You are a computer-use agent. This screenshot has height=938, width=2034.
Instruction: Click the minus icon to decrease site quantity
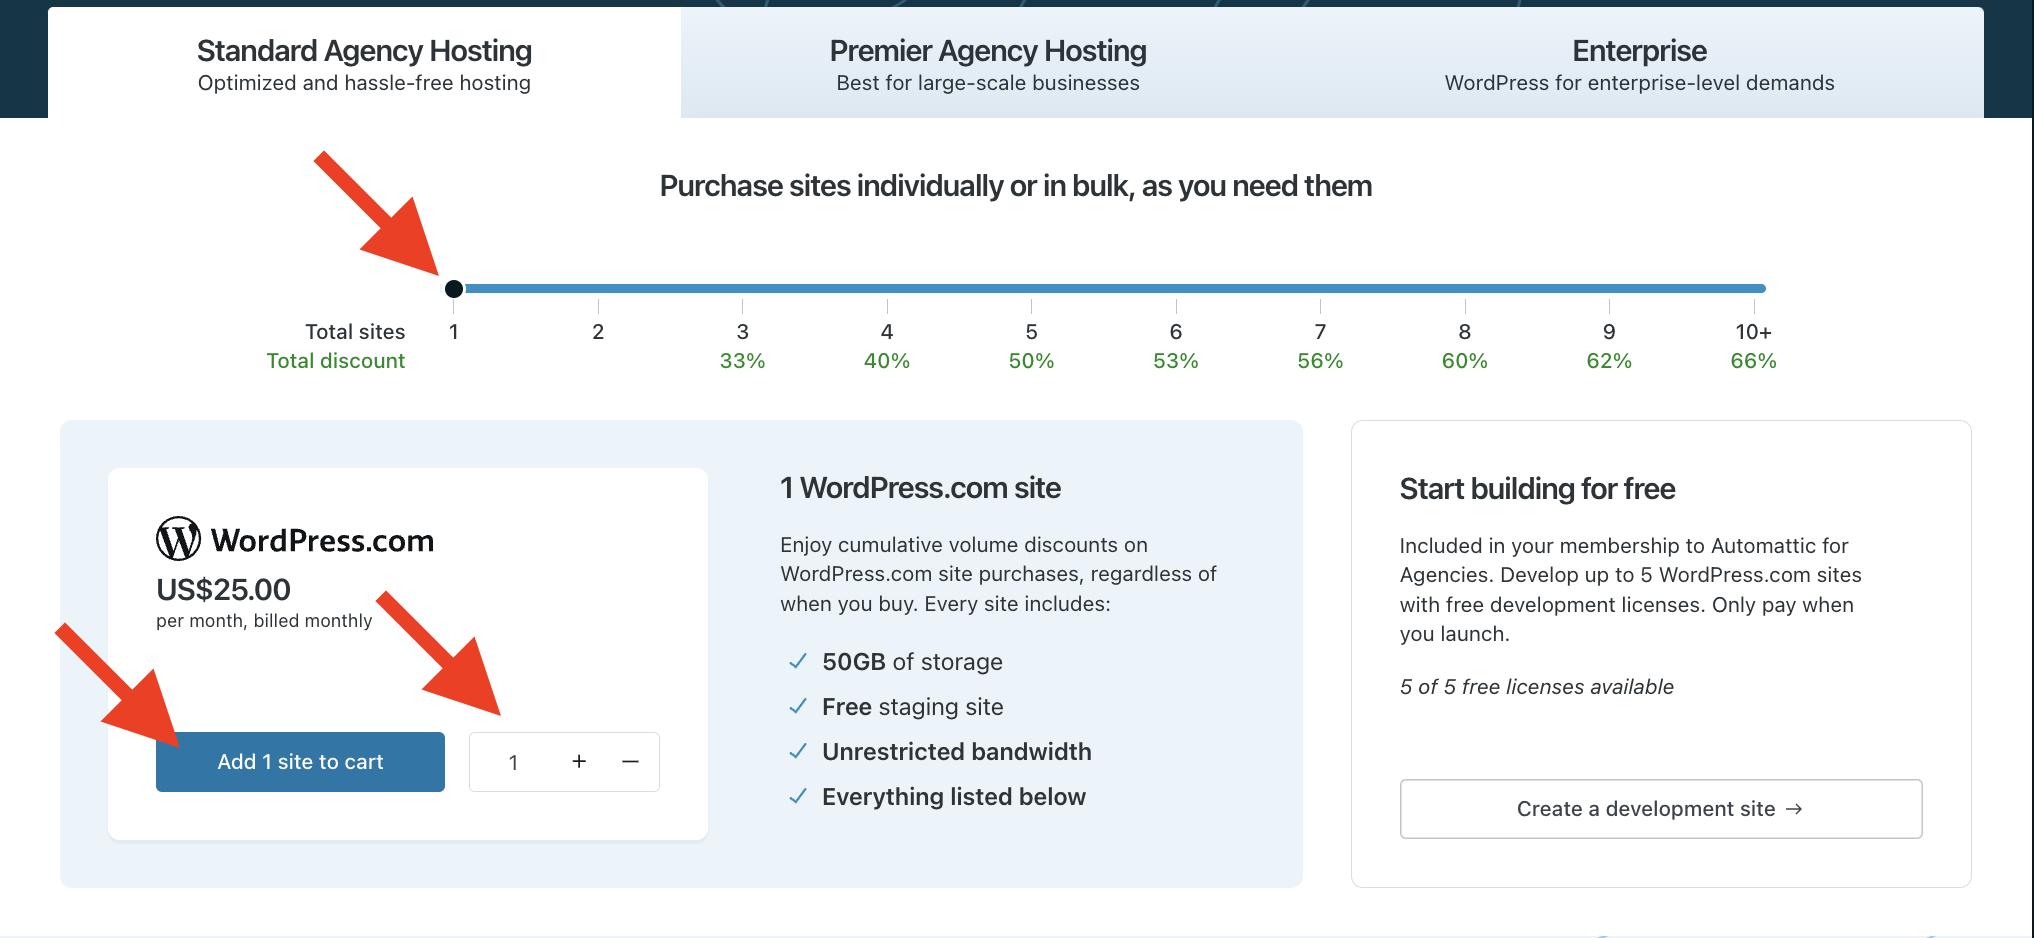630,761
